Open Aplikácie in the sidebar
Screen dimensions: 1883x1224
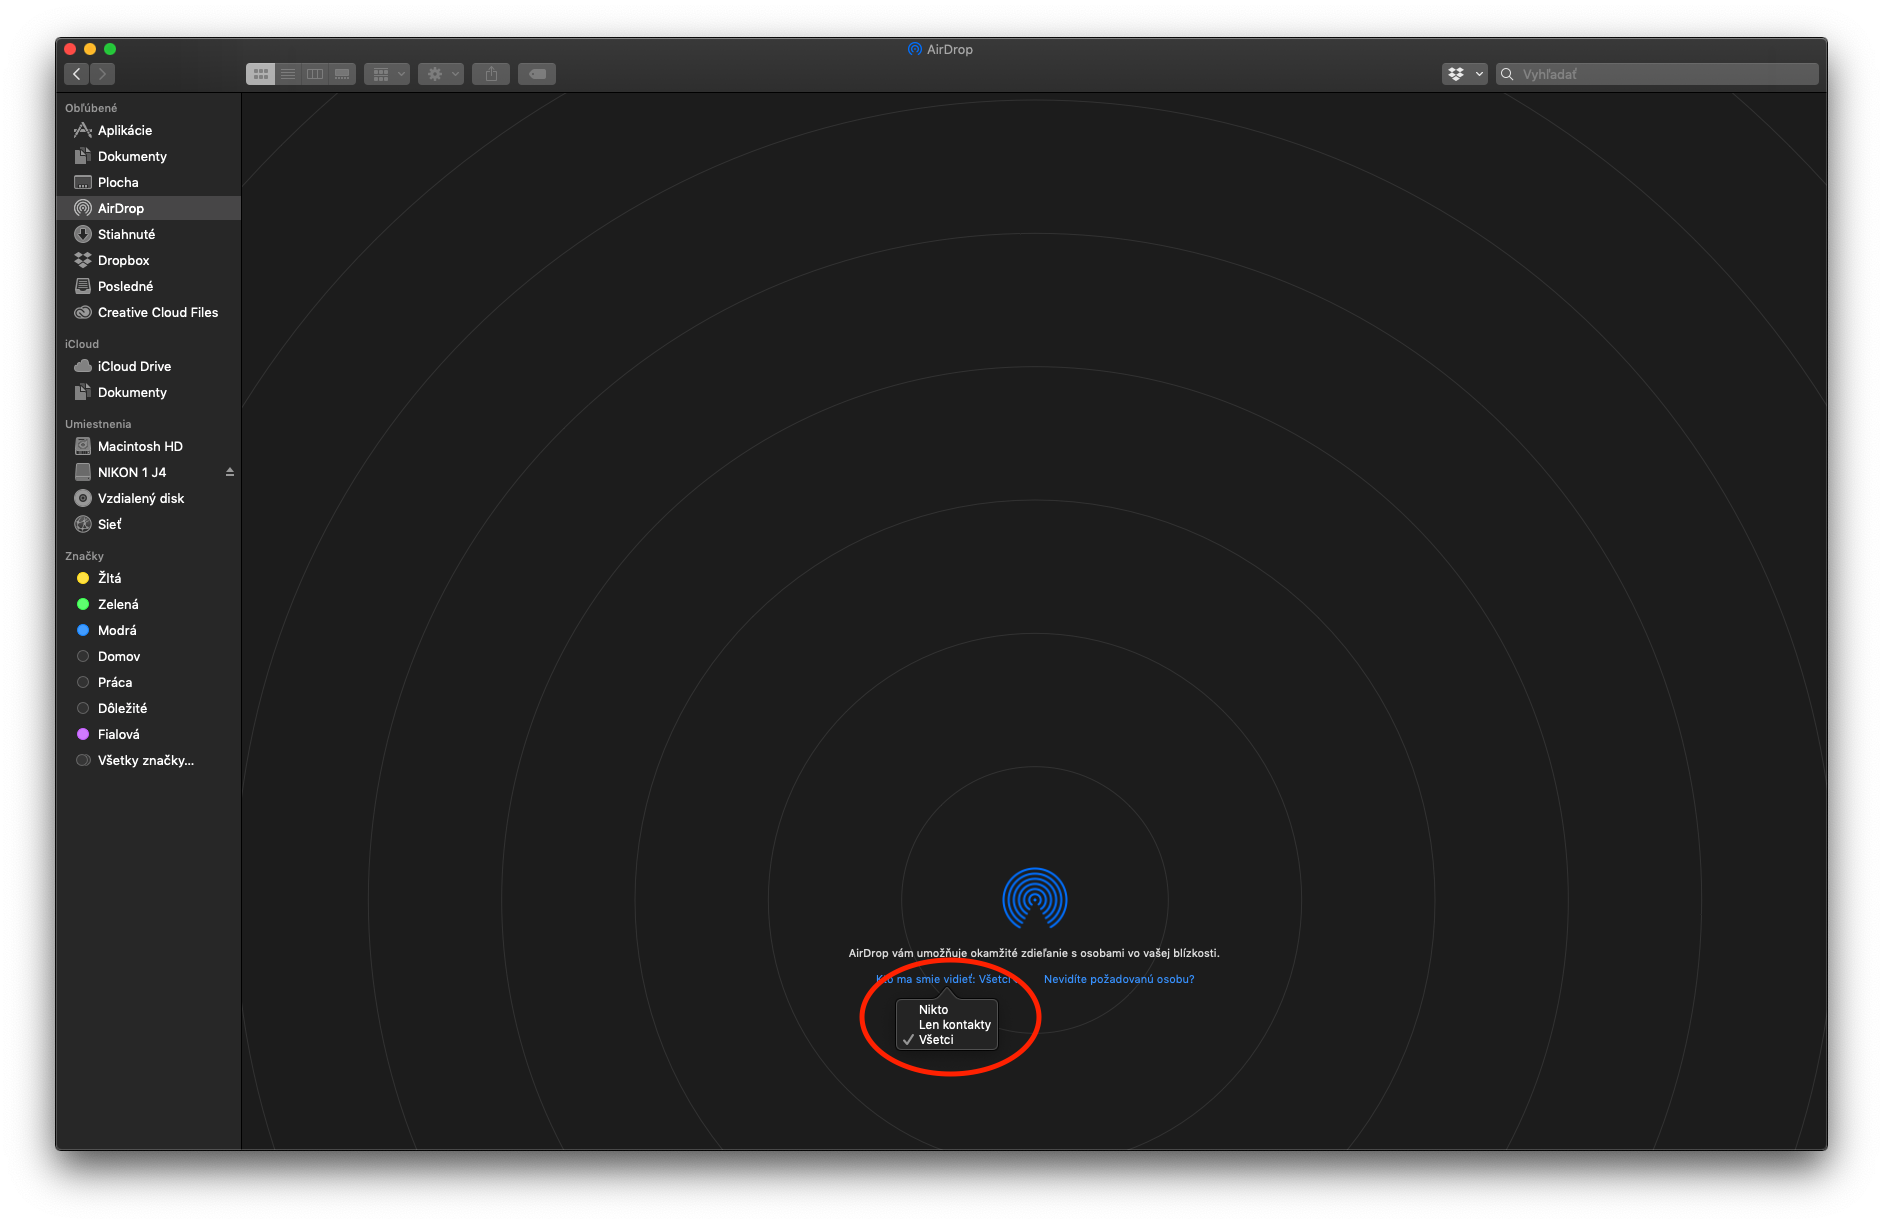coord(148,130)
